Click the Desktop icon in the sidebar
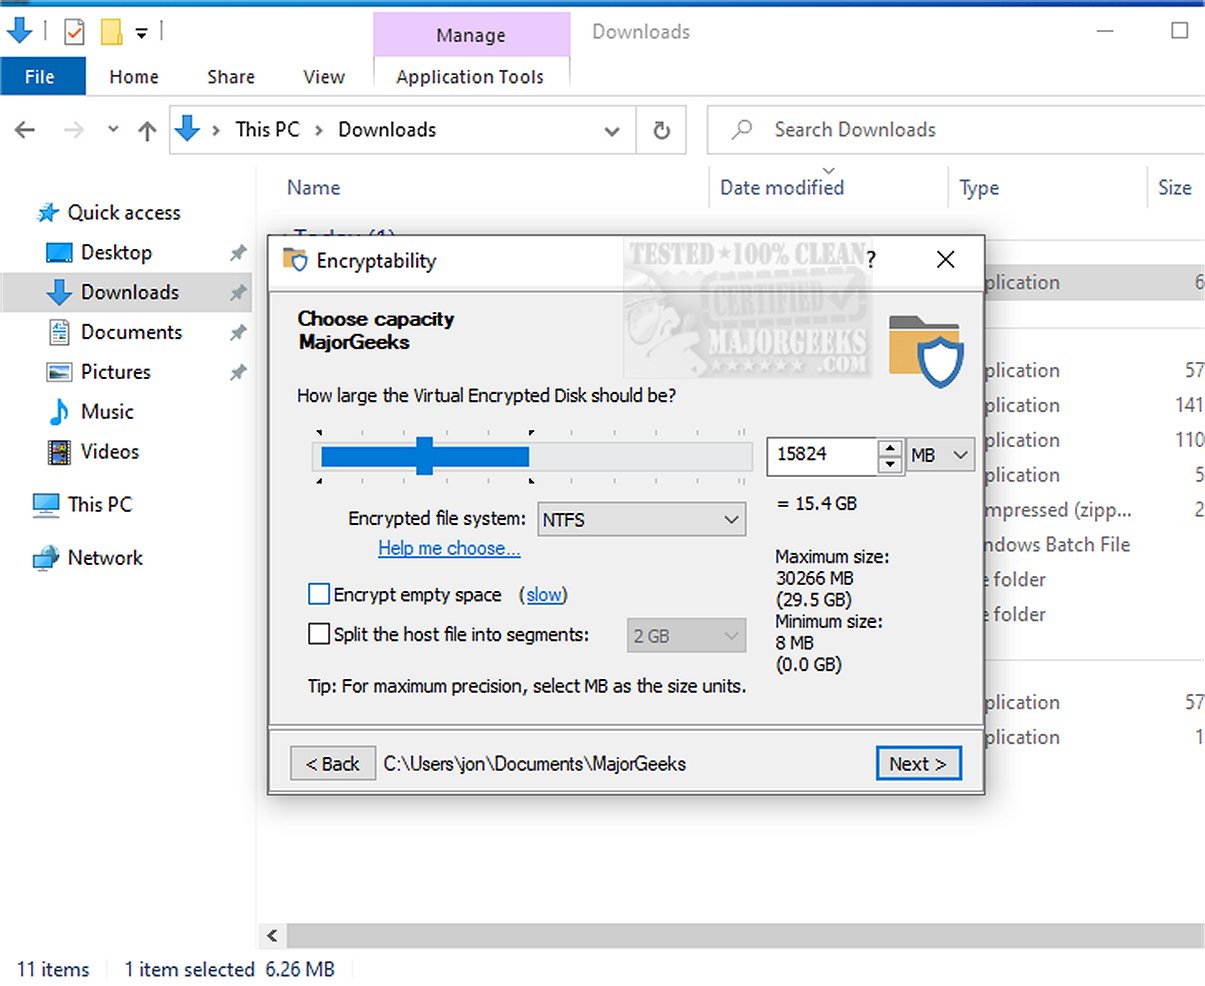Viewport: 1205px width, 986px height. [x=60, y=253]
